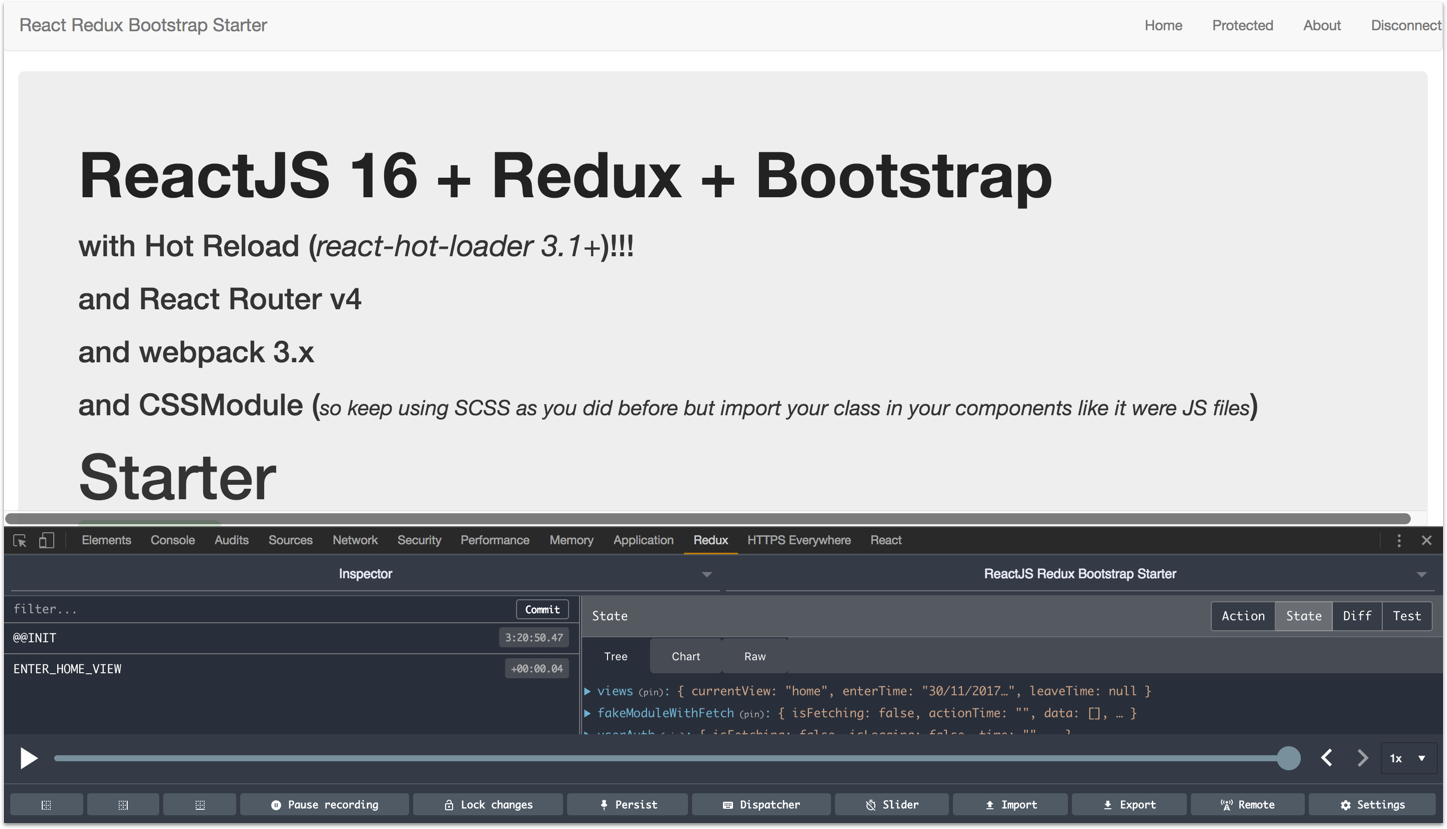Open Redux DevTools Settings
This screenshot has width=1447, height=829.
pos(1372,804)
